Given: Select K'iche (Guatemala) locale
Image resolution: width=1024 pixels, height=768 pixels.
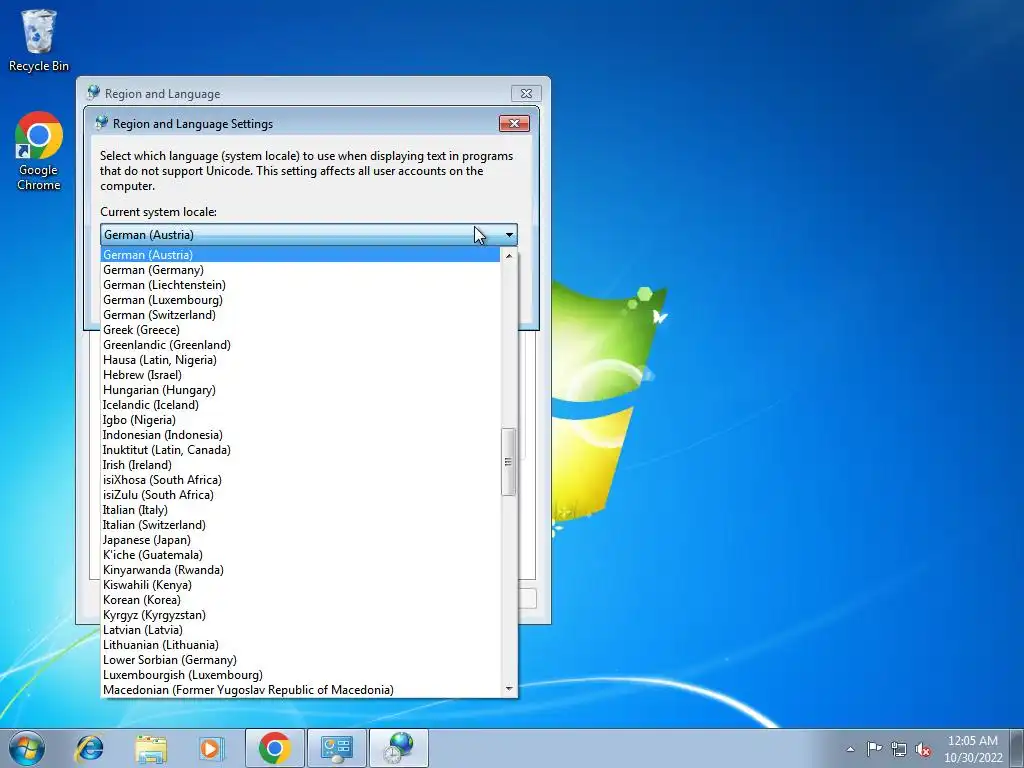Looking at the screenshot, I should tap(300, 555).
